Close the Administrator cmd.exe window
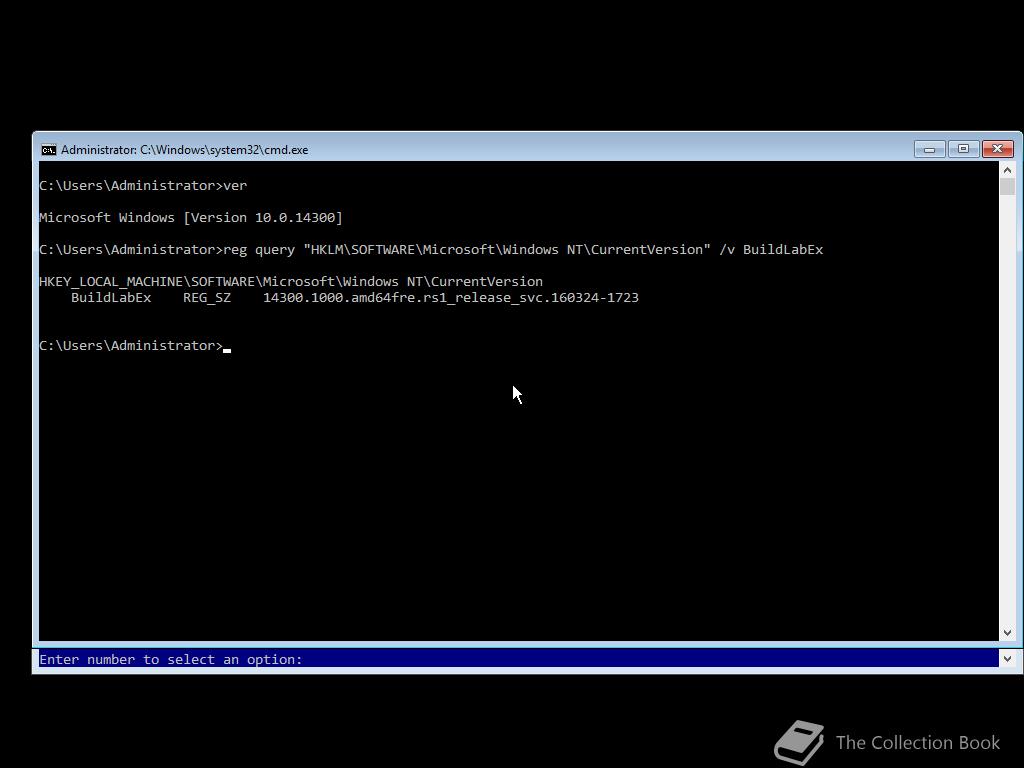This screenshot has height=768, width=1024. (997, 149)
